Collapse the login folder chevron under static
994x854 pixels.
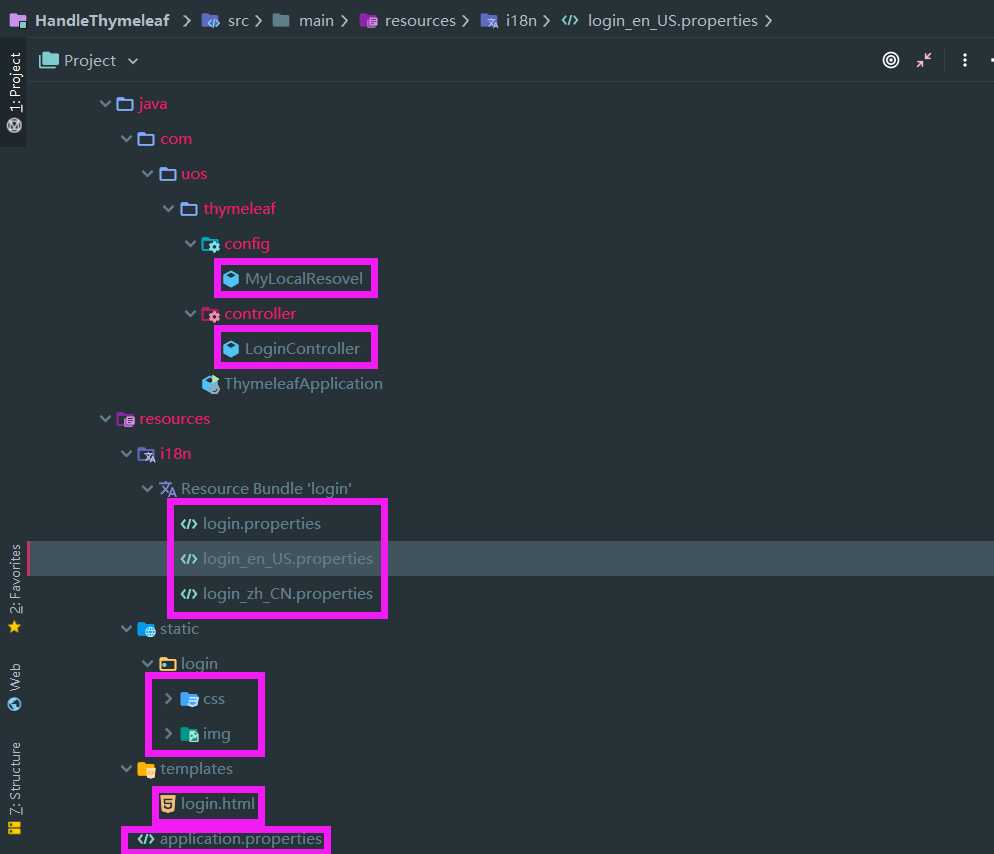[147, 663]
